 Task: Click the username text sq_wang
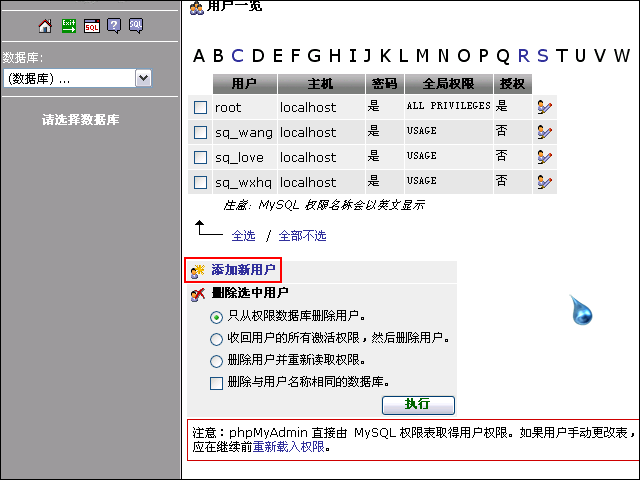pos(244,133)
